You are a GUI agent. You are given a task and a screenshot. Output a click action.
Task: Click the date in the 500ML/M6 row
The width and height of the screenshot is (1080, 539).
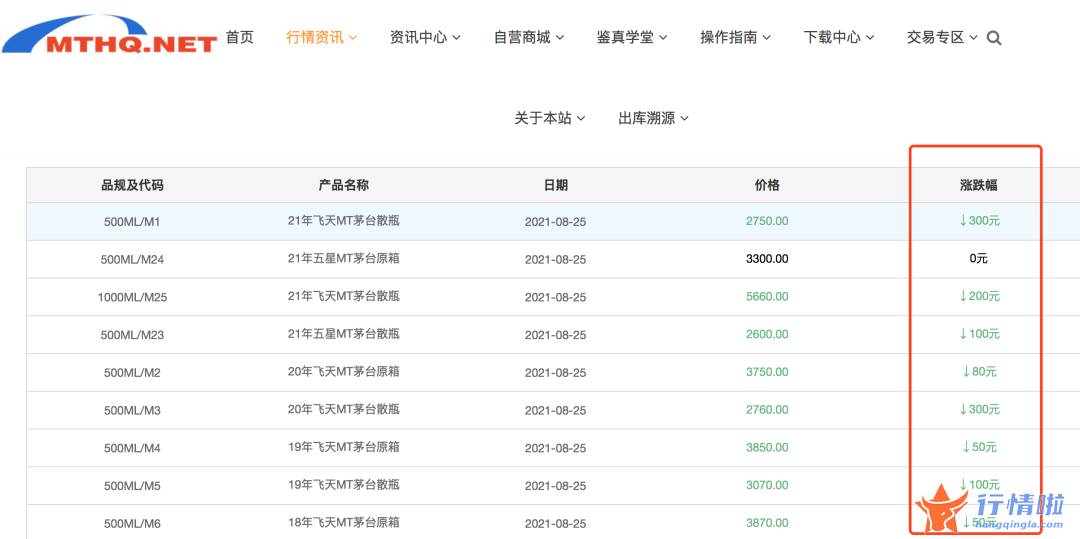(x=555, y=524)
